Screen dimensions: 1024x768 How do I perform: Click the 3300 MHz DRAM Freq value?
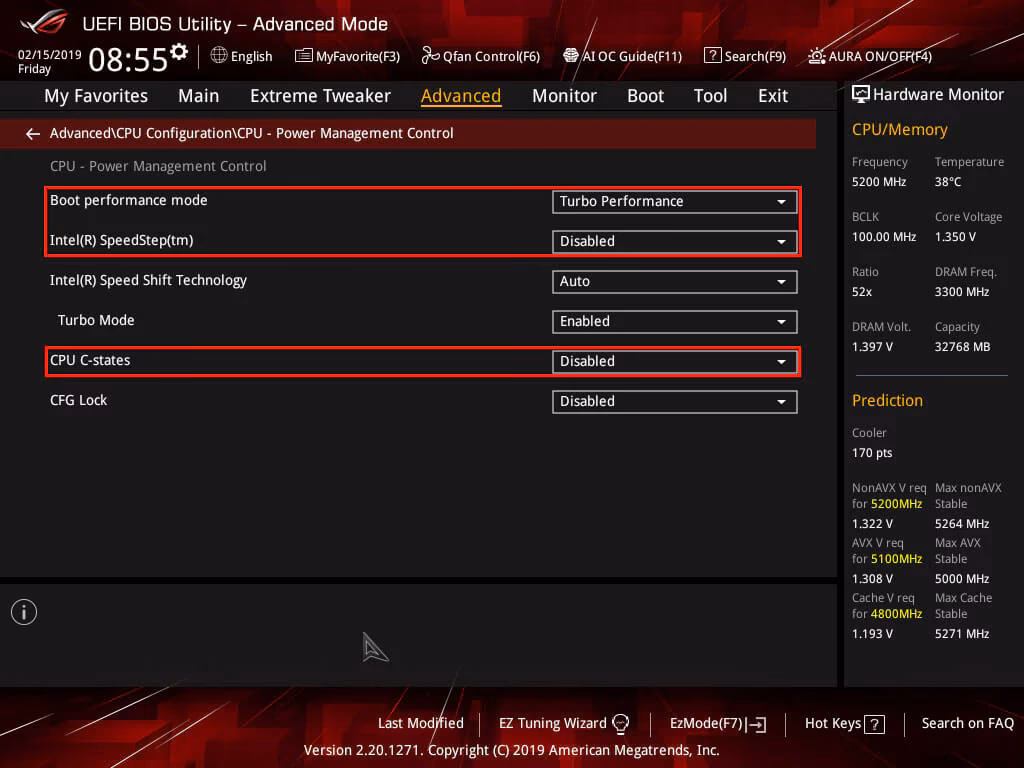[x=961, y=292]
